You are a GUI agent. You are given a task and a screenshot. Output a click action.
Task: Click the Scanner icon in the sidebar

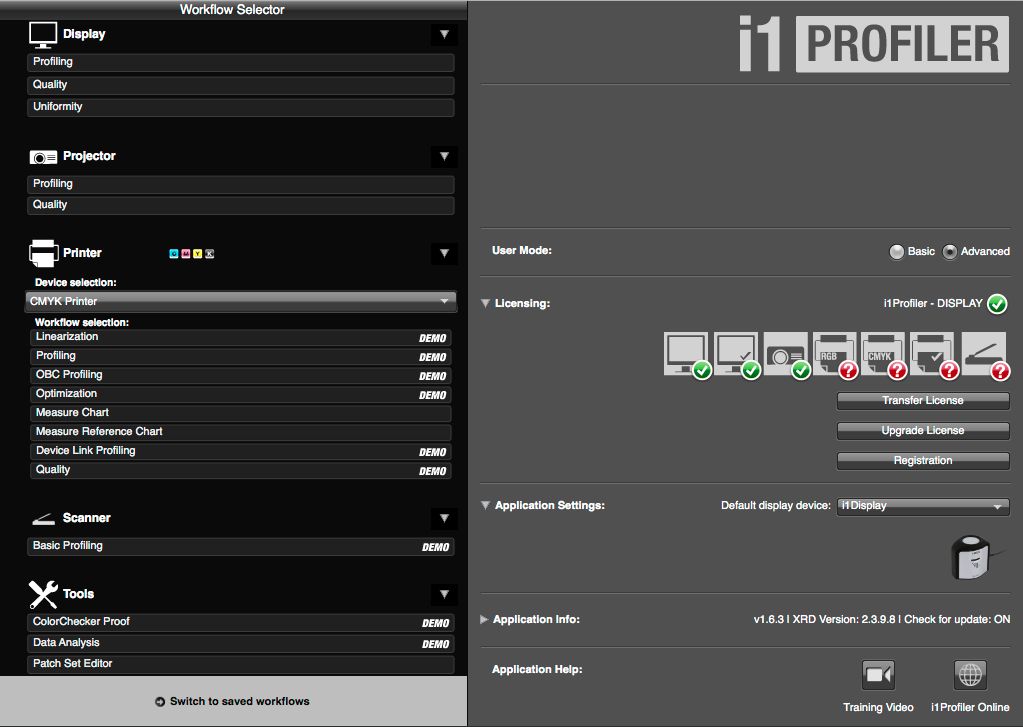42,518
